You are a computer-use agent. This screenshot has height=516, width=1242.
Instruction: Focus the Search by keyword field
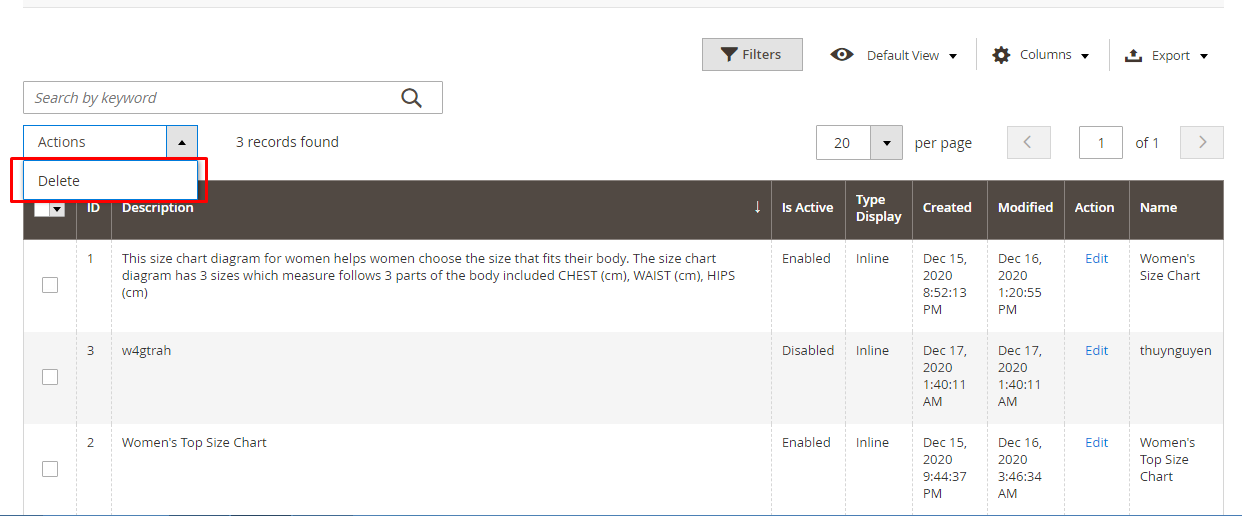(210, 98)
